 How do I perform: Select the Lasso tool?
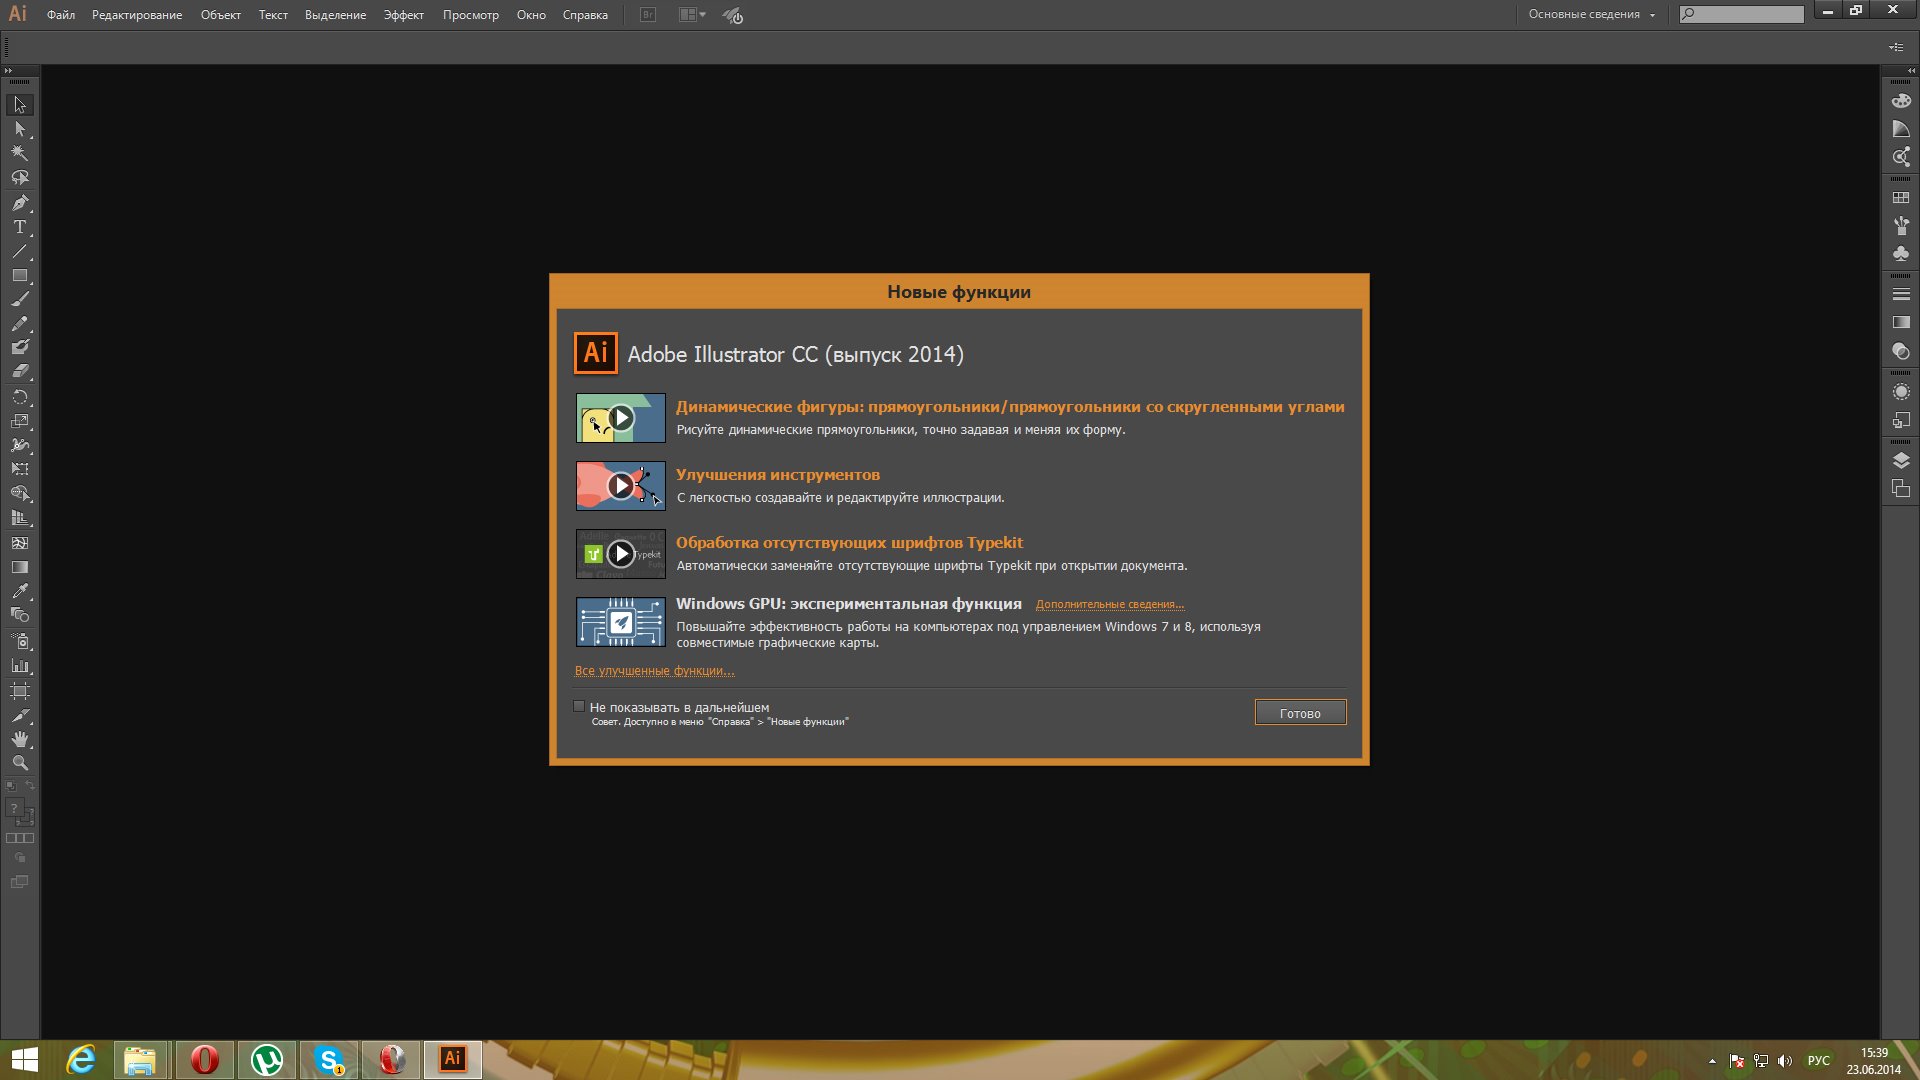pyautogui.click(x=20, y=177)
